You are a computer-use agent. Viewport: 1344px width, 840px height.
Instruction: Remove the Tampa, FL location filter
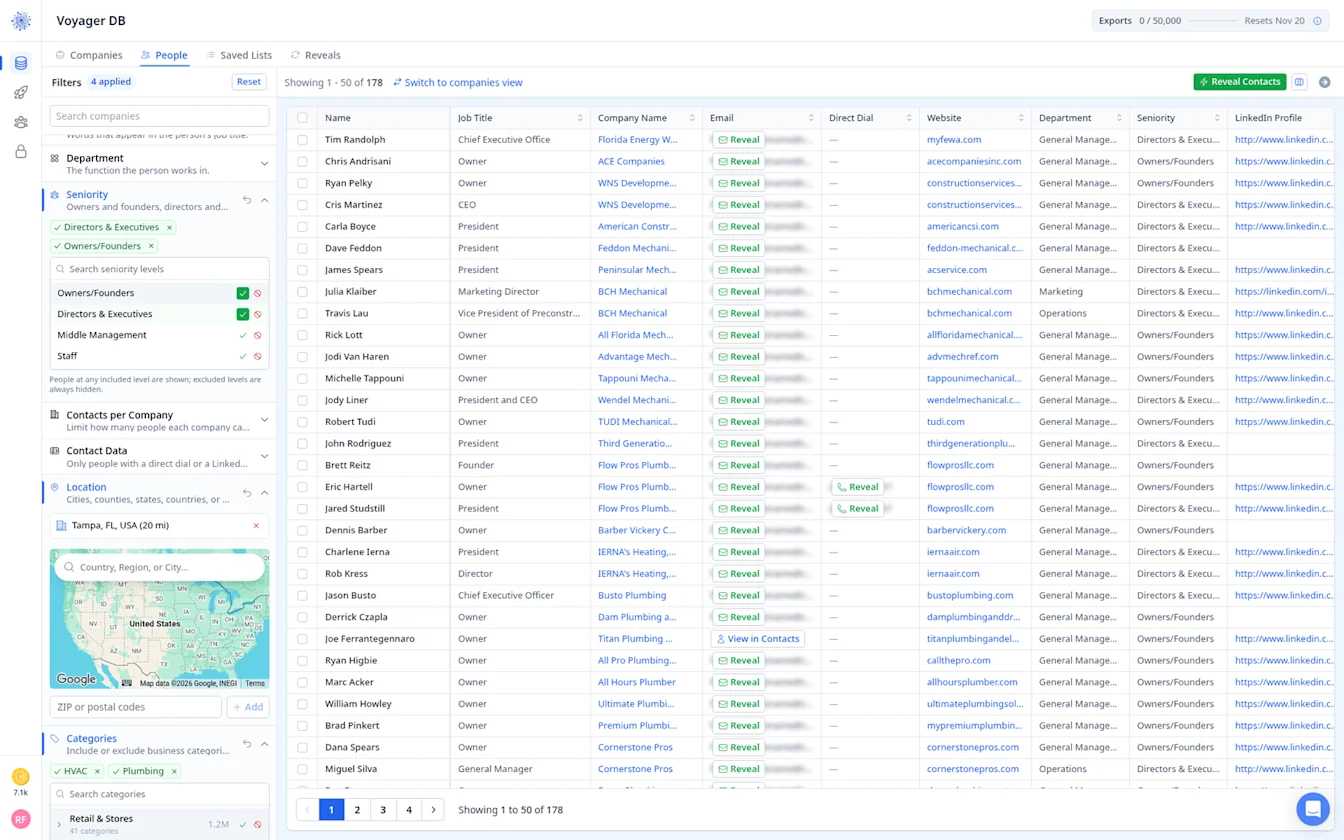tap(256, 526)
